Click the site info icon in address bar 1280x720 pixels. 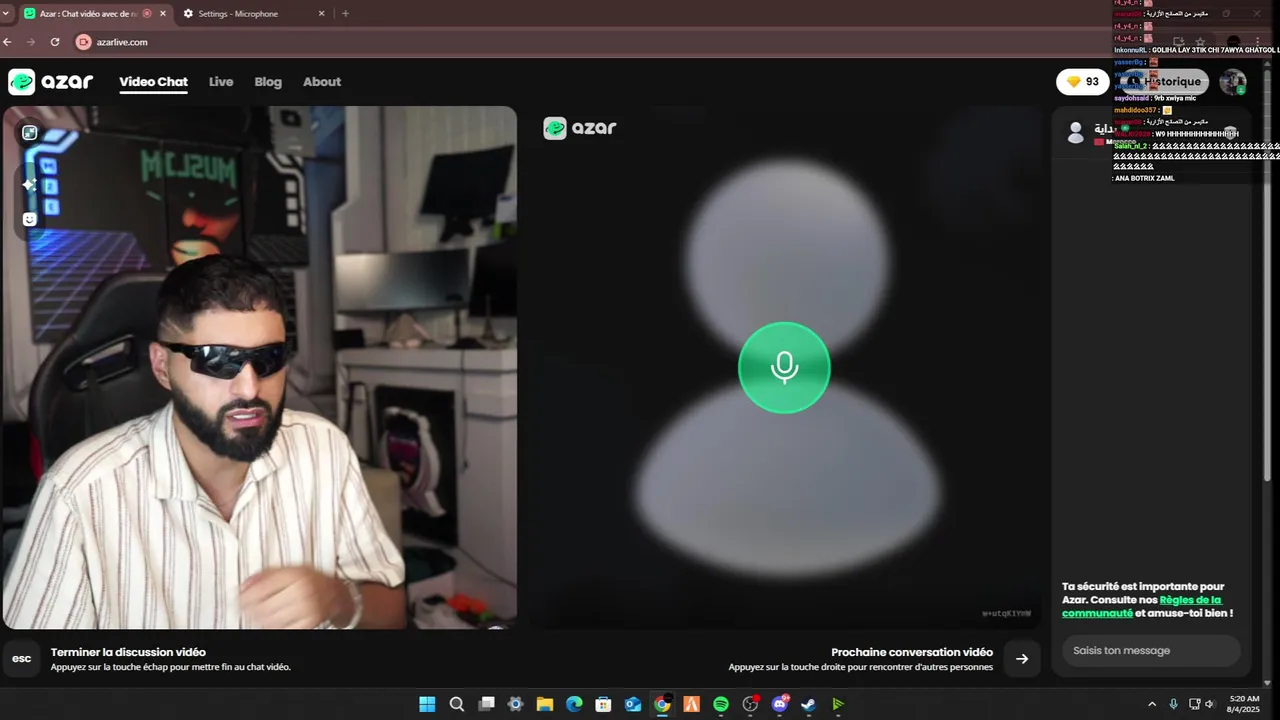tap(84, 42)
